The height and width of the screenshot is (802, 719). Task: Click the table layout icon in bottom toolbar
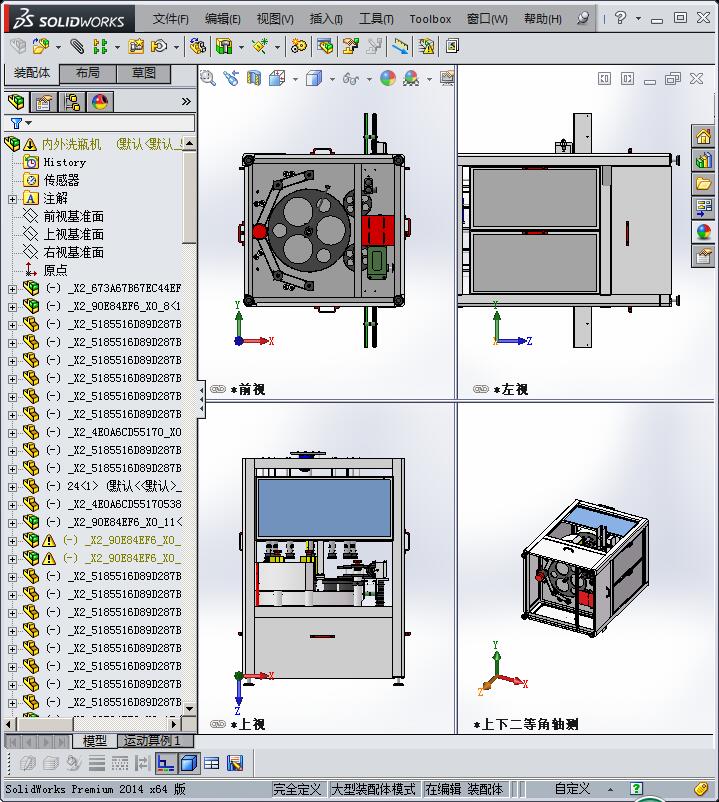(212, 763)
